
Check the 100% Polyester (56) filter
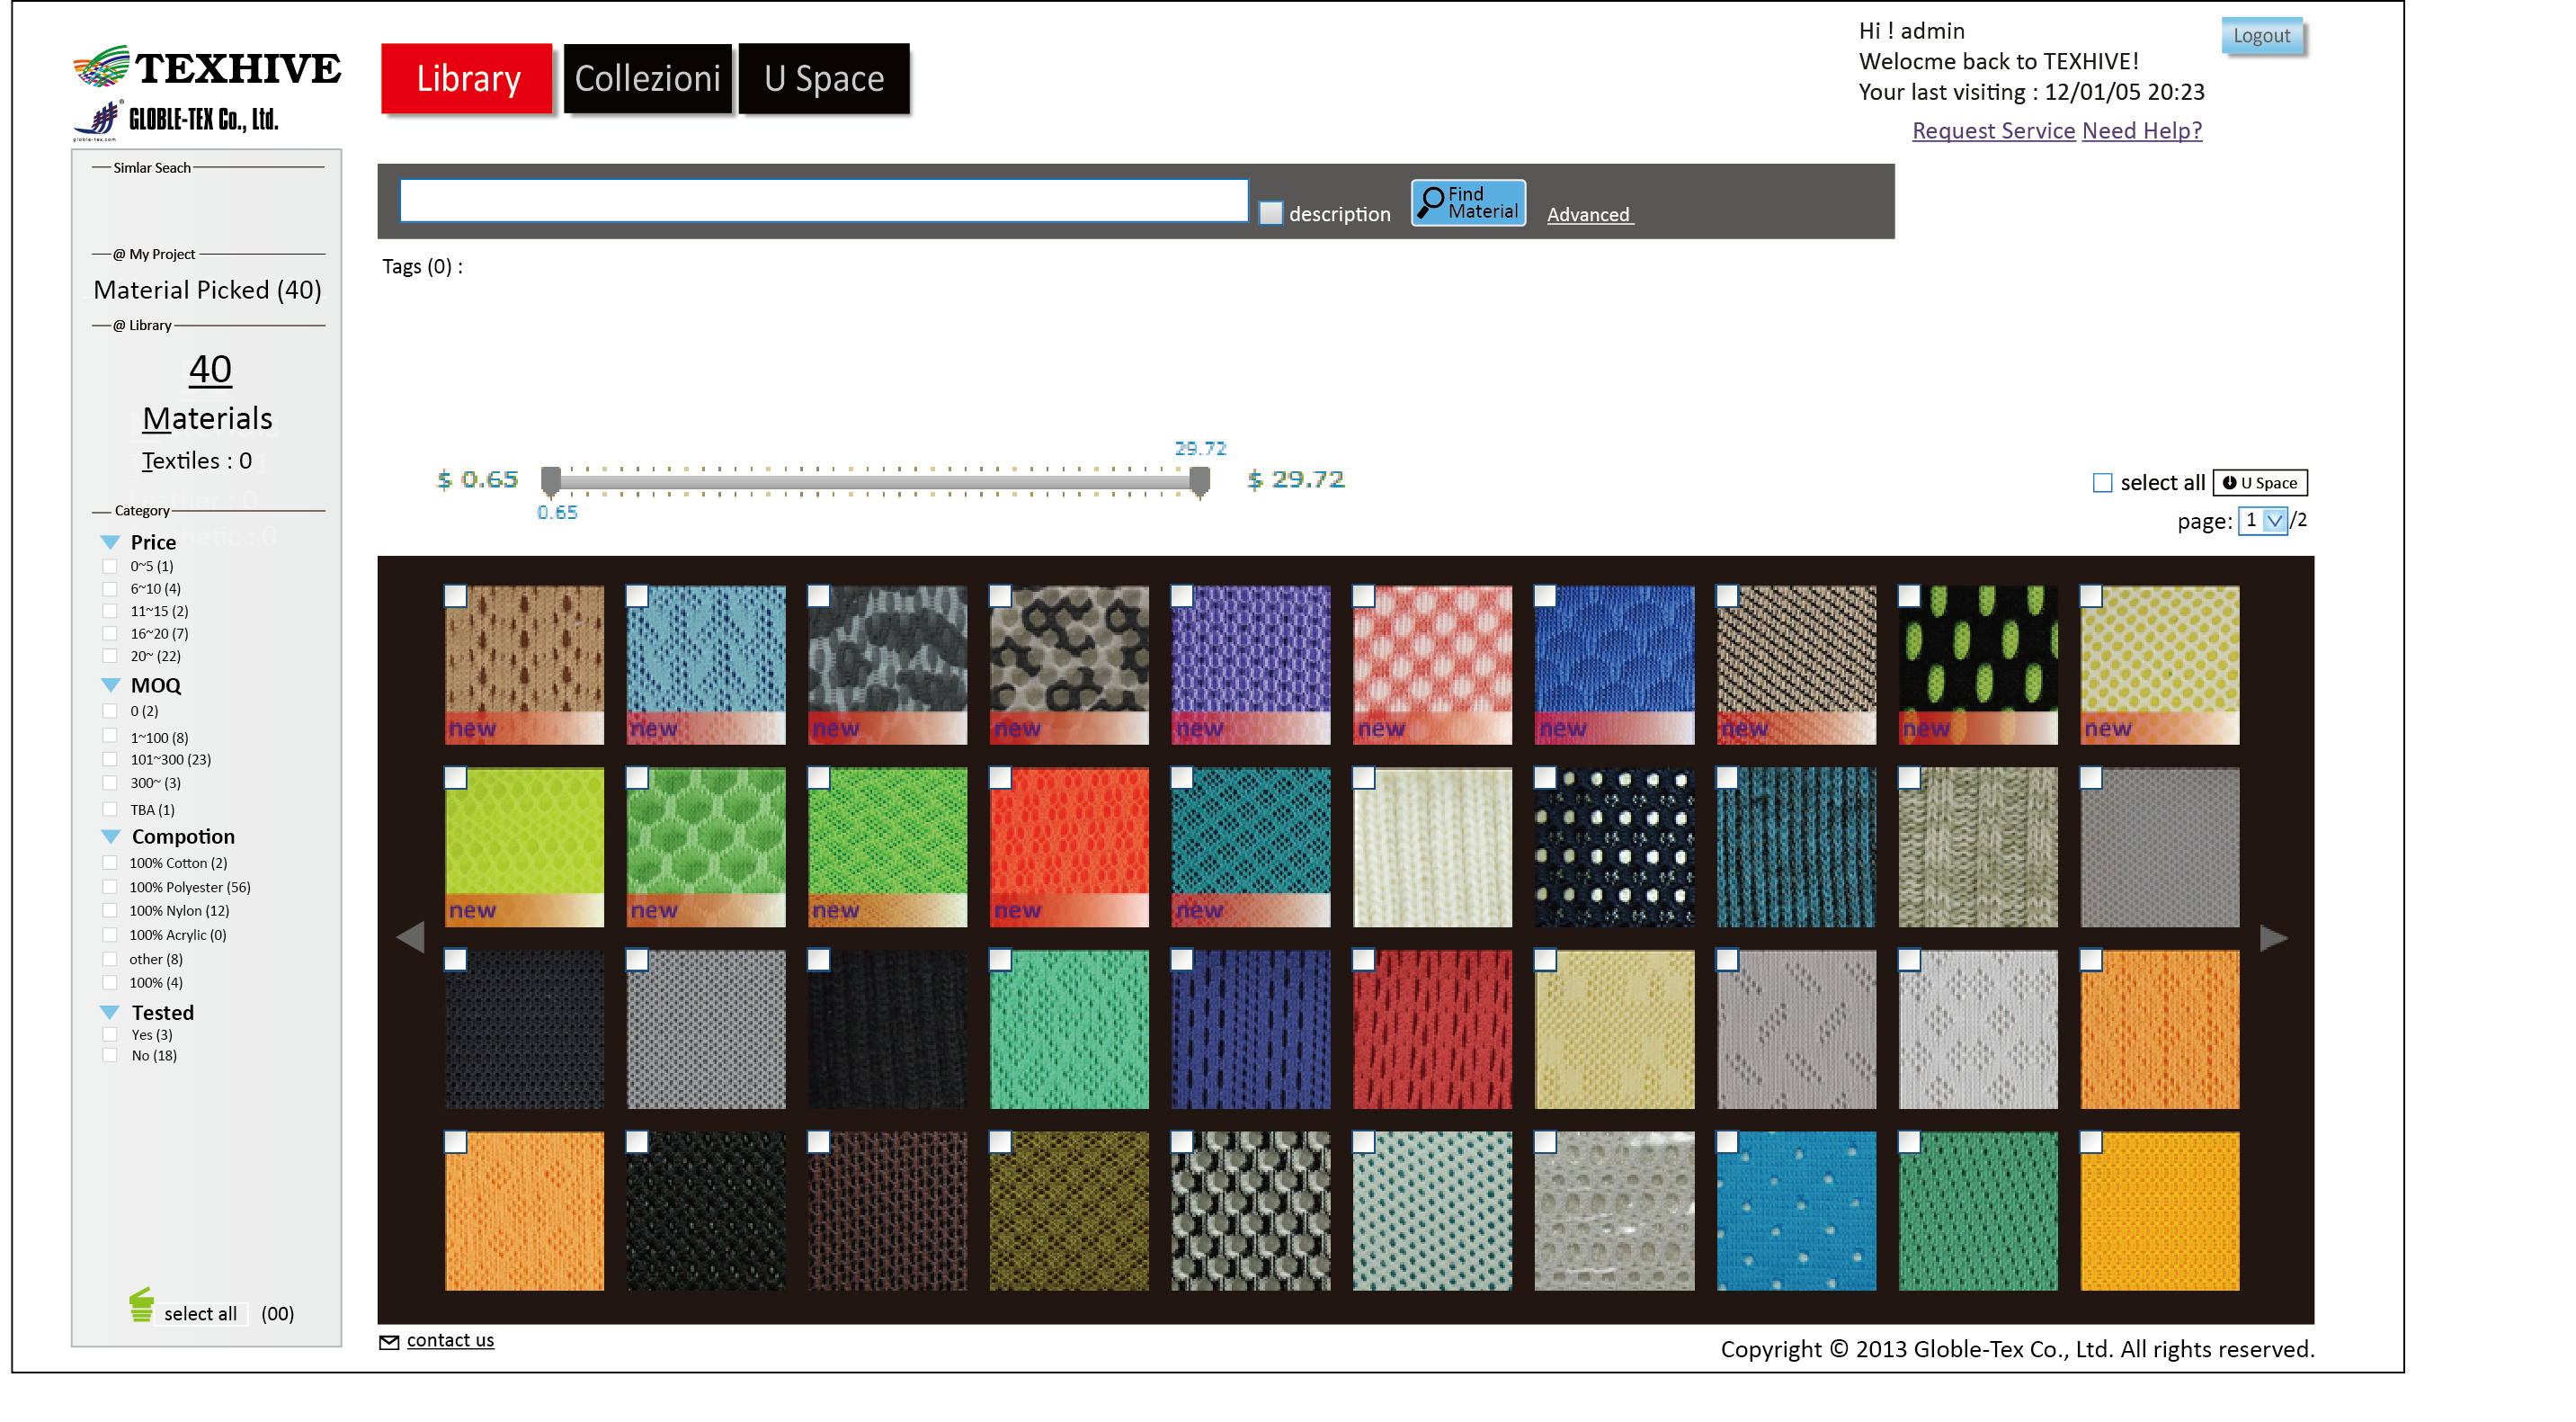coord(110,887)
